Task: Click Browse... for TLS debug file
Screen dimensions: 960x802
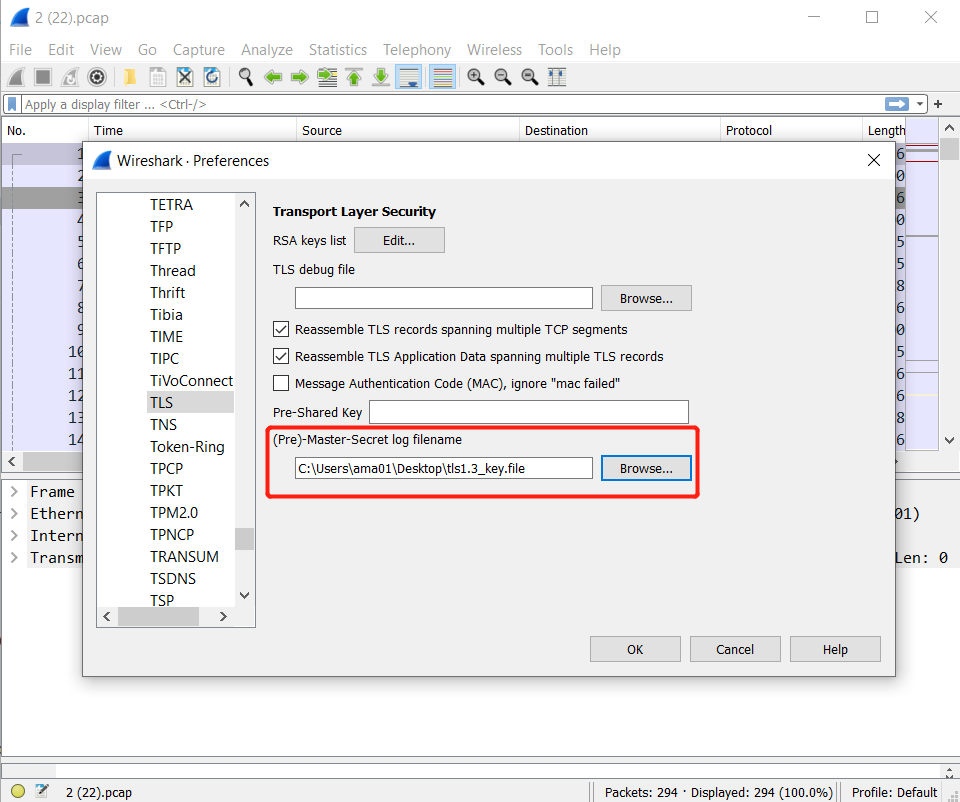Action: click(646, 298)
